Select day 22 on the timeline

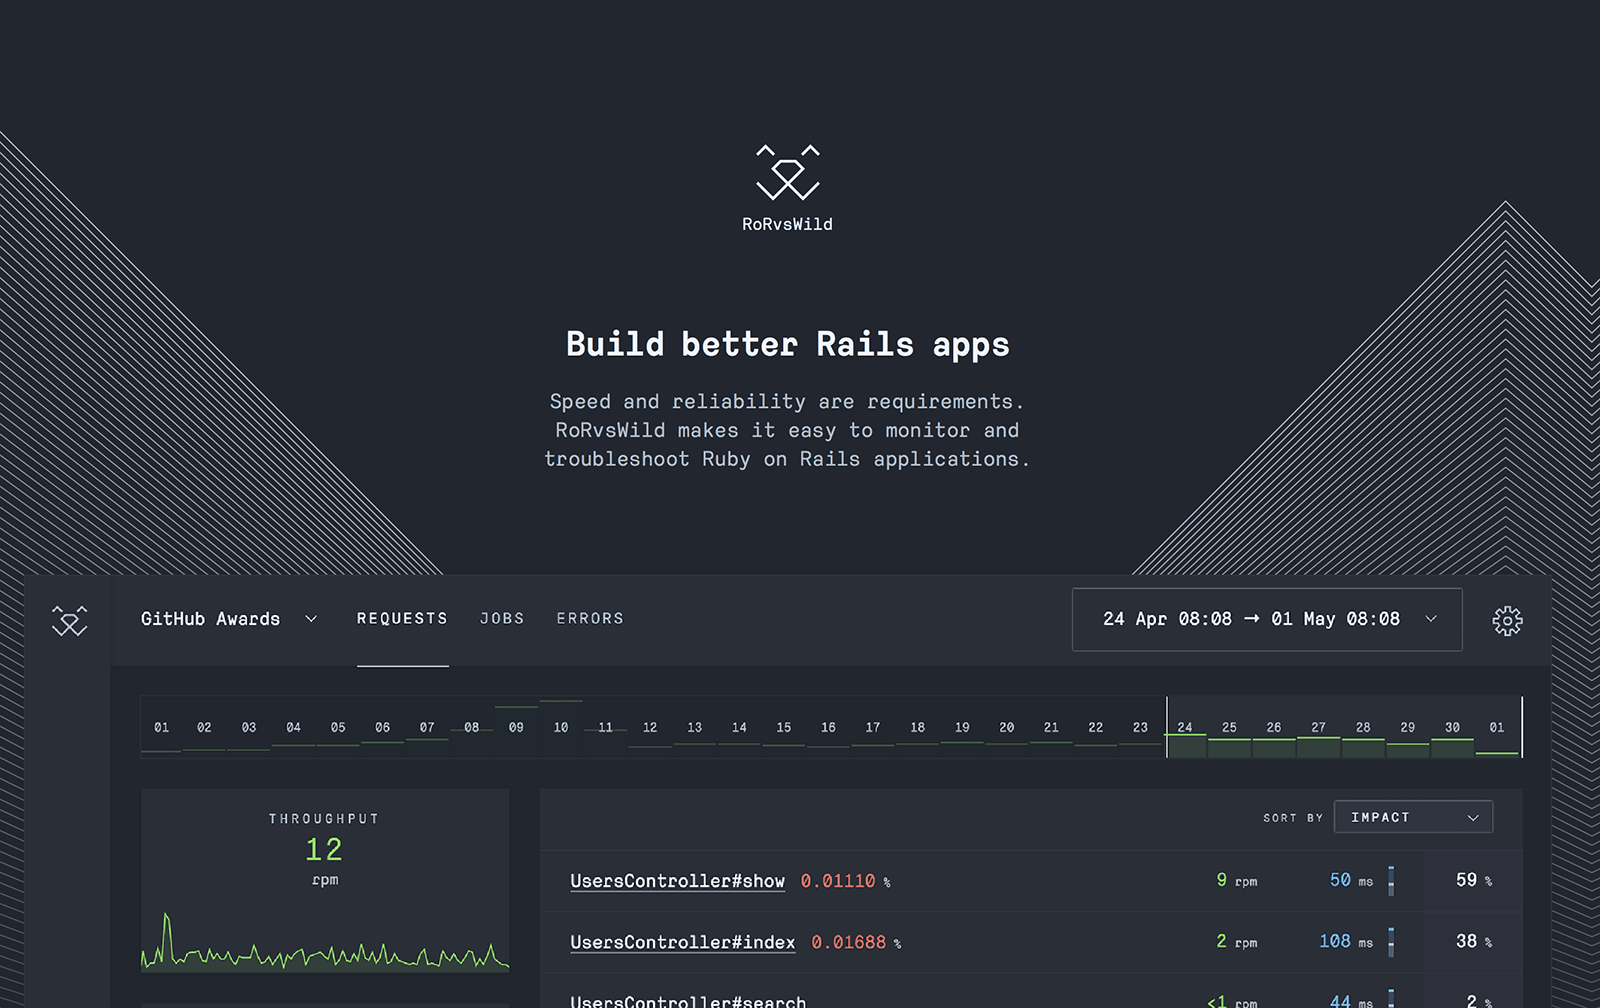[x=1096, y=727]
